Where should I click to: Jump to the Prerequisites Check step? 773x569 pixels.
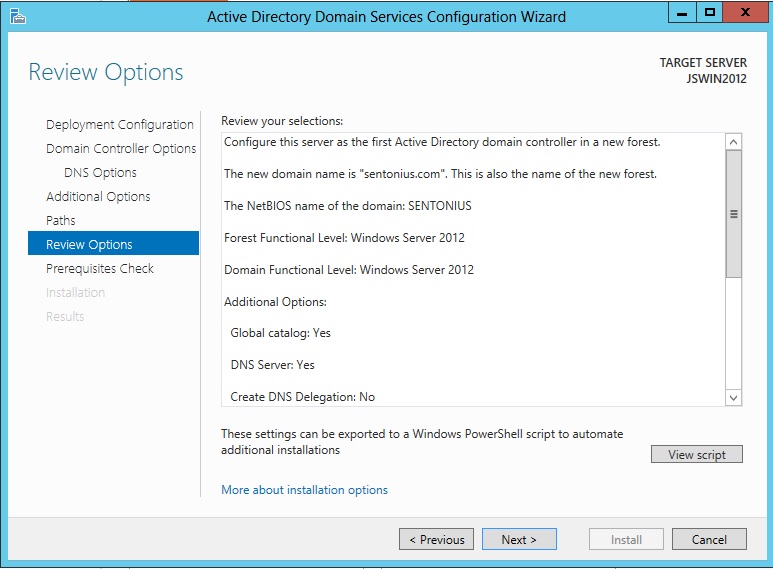click(100, 268)
